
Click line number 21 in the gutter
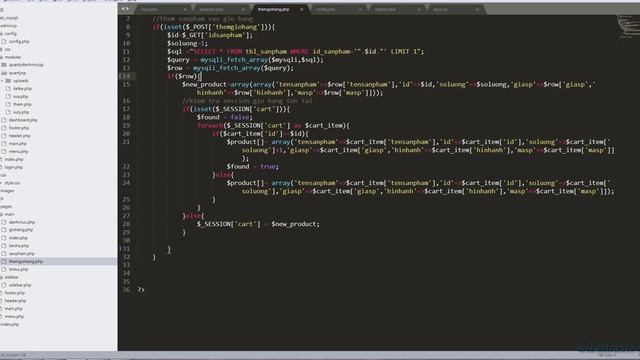pyautogui.click(x=126, y=142)
